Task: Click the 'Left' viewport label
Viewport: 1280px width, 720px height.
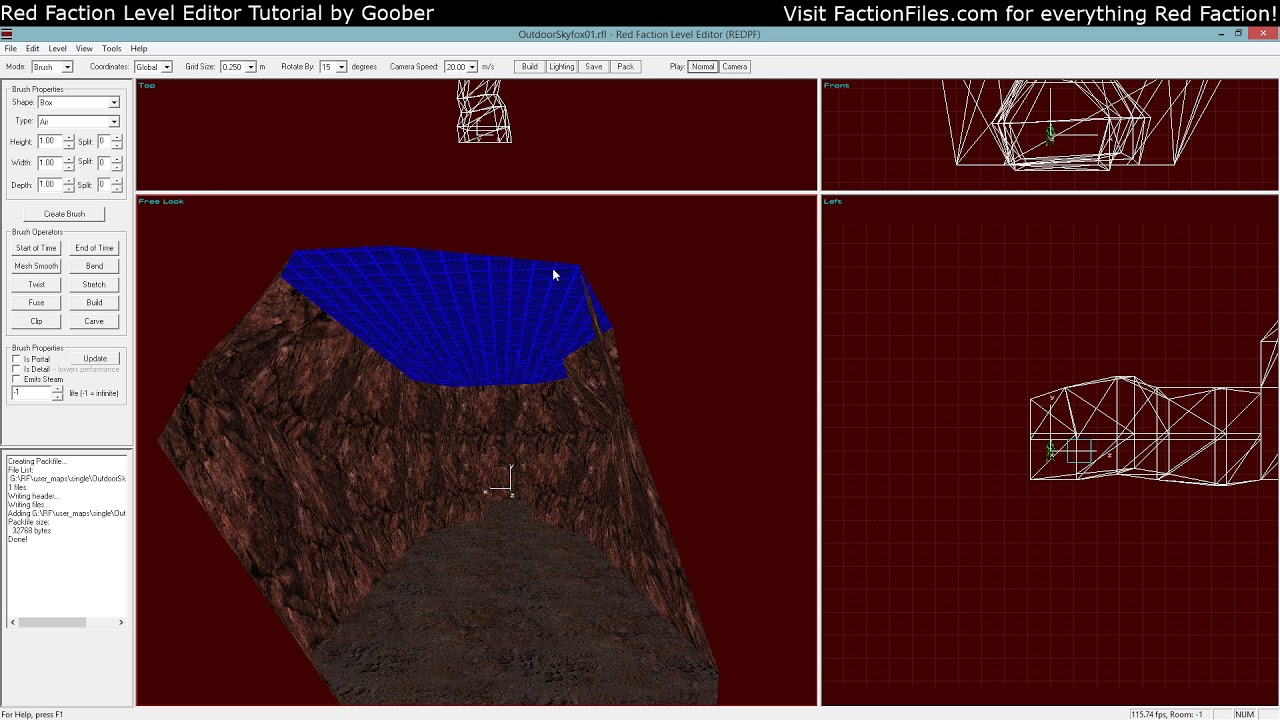Action: coord(833,202)
